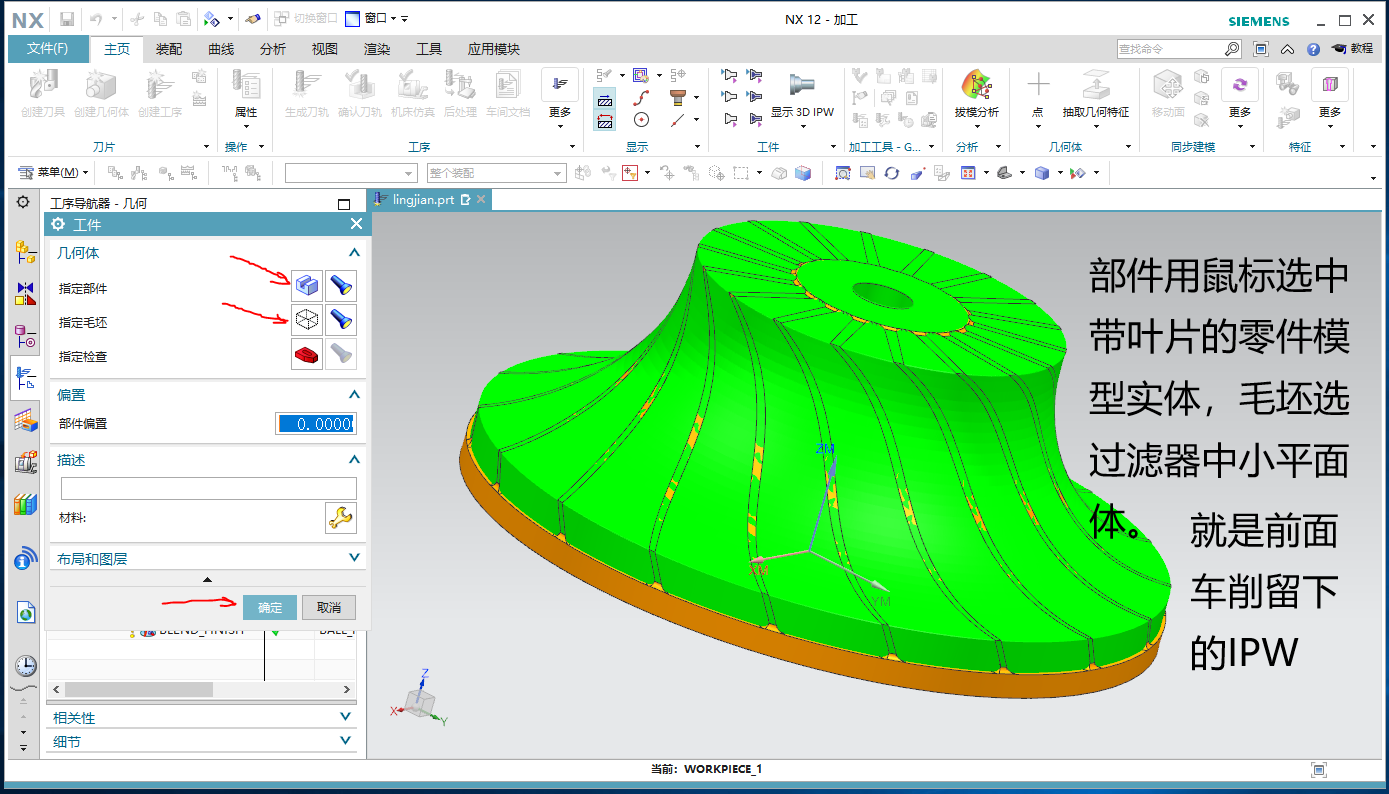1389x794 pixels.
Task: Click flashlight display icon next to 指定部件
Action: coord(341,287)
